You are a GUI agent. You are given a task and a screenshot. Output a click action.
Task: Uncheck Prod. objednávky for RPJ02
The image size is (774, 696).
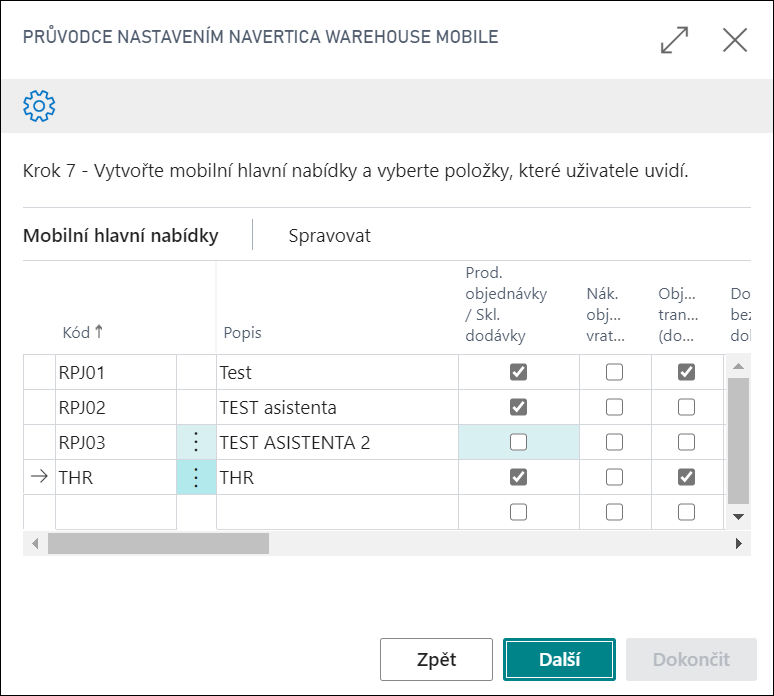(x=518, y=407)
